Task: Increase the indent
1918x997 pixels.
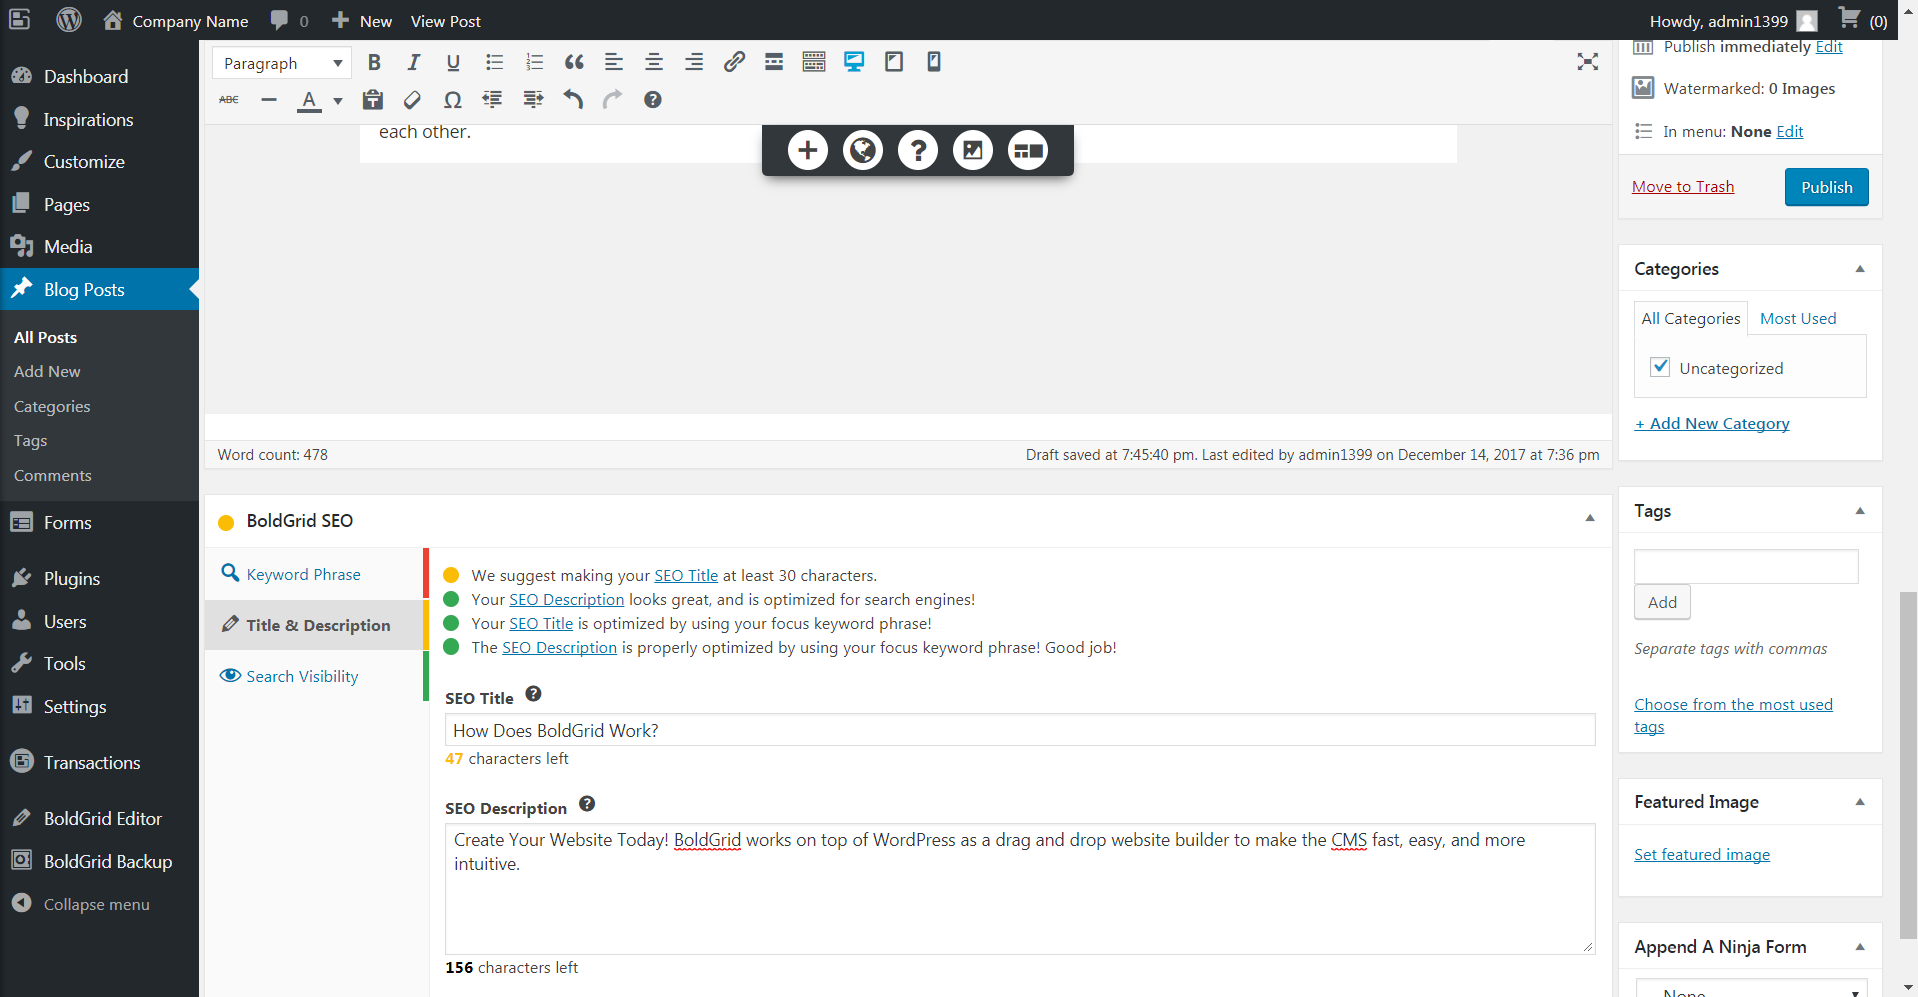Action: pyautogui.click(x=533, y=100)
